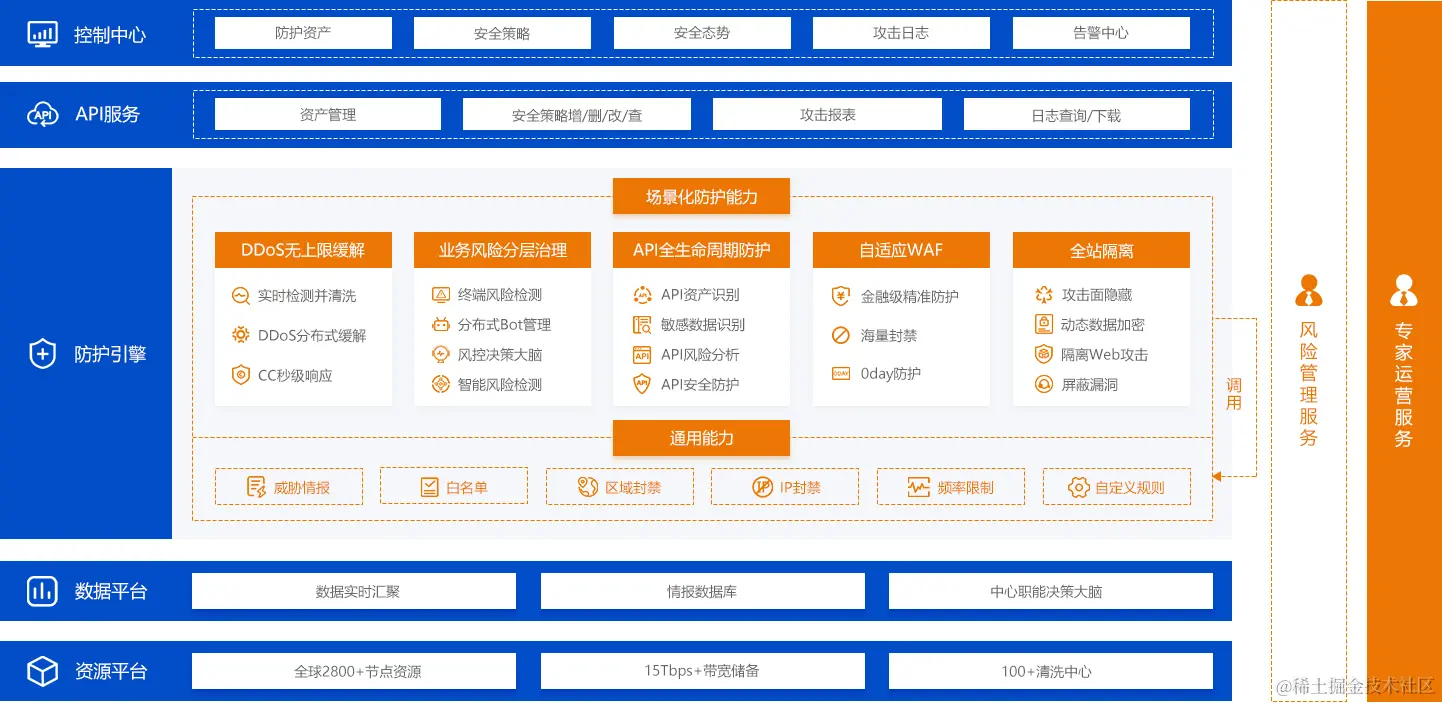Screen dimensions: 1442x703
Task: Select the API安全防护 shield icon
Action: [x=640, y=384]
